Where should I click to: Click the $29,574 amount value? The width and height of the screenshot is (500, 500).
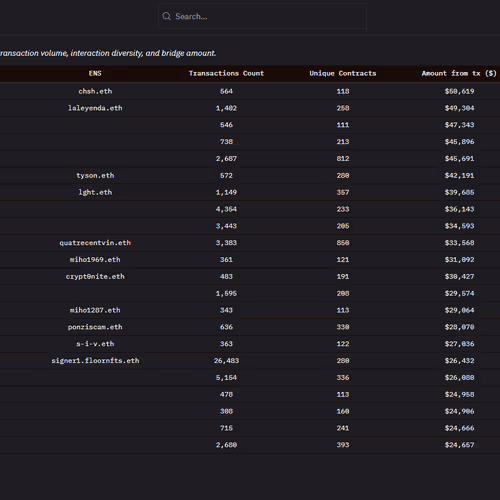pyautogui.click(x=459, y=293)
